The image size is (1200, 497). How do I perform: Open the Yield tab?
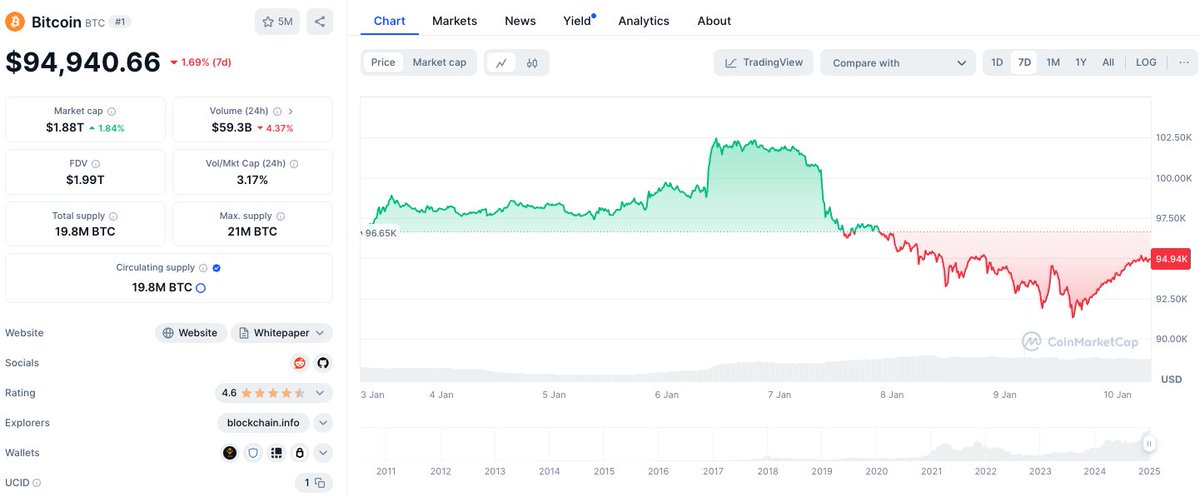point(577,20)
